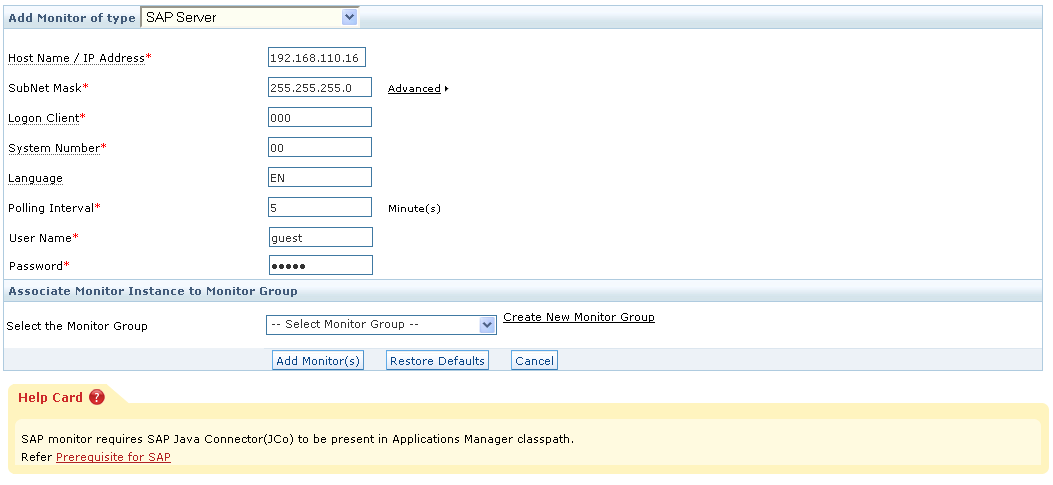This screenshot has width=1053, height=485.
Task: Click the Language input field
Action: tap(320, 177)
